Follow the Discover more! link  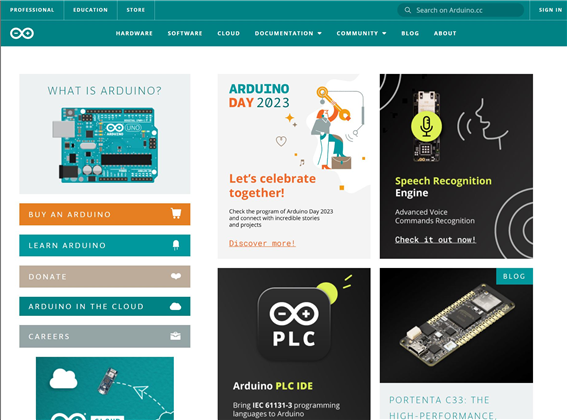262,243
